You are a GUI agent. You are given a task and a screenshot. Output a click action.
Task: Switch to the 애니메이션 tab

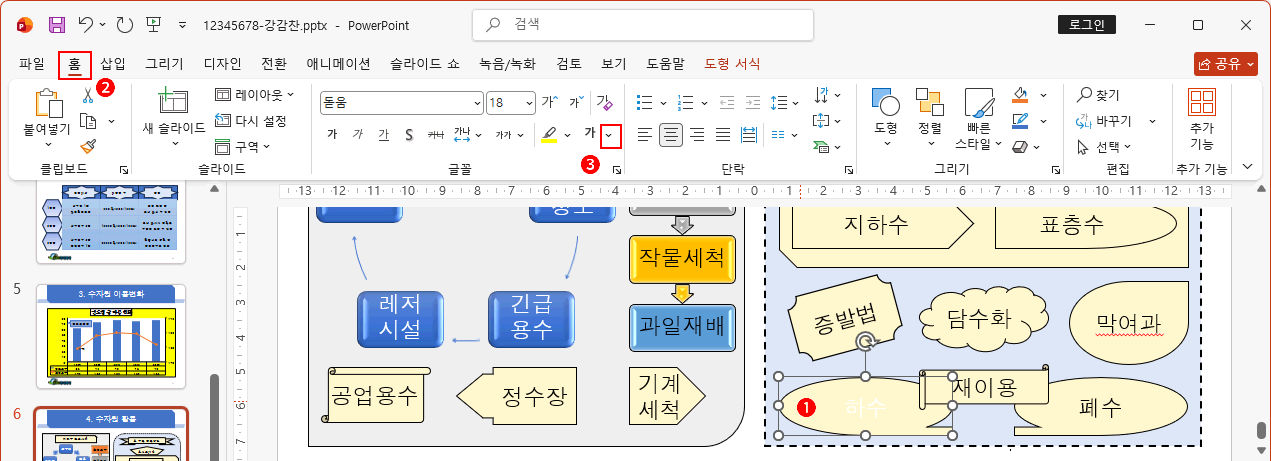(338, 64)
